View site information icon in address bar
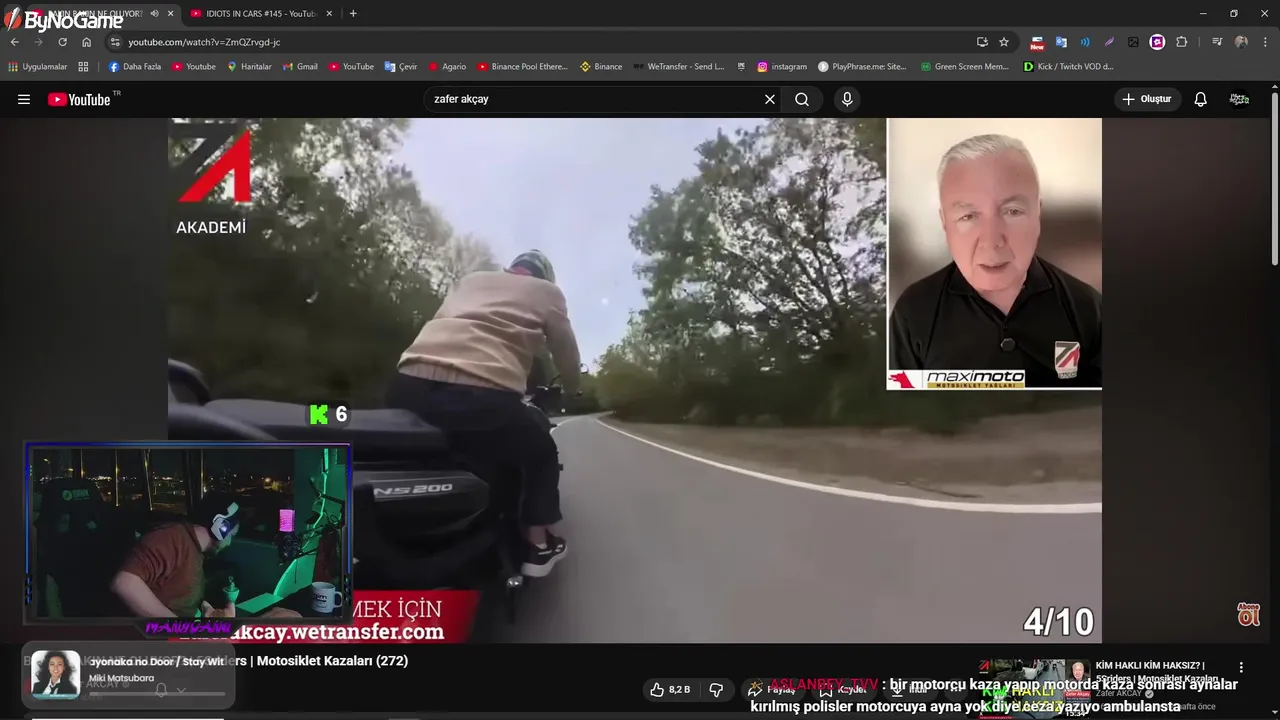 coord(115,42)
